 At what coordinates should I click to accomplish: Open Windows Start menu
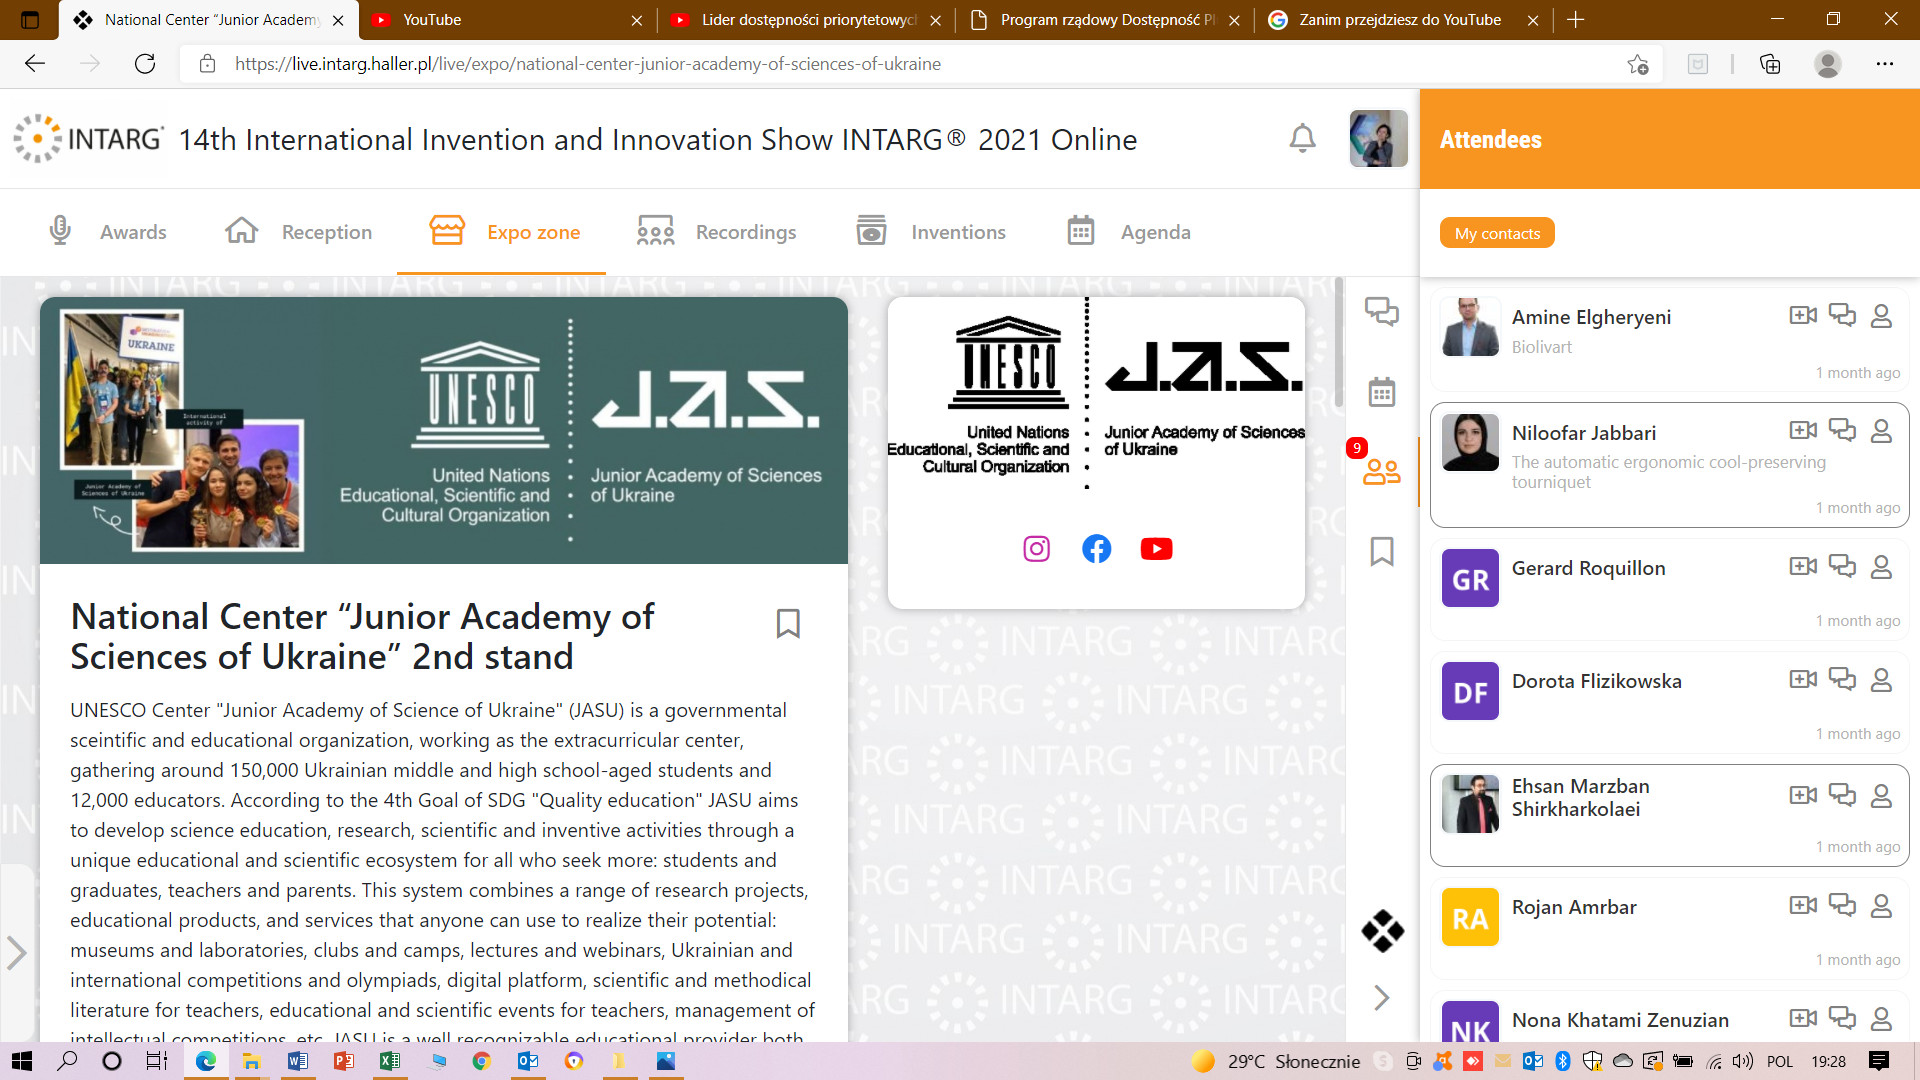21,1061
